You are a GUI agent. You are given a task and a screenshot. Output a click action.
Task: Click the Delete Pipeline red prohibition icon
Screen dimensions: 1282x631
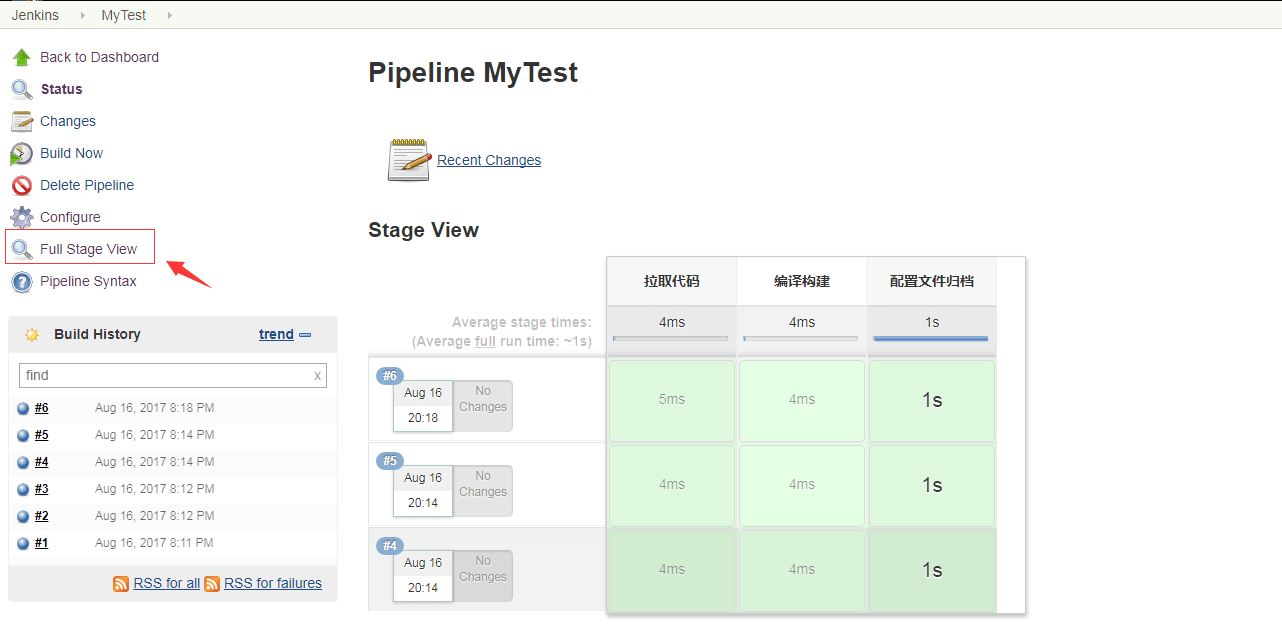click(x=22, y=185)
